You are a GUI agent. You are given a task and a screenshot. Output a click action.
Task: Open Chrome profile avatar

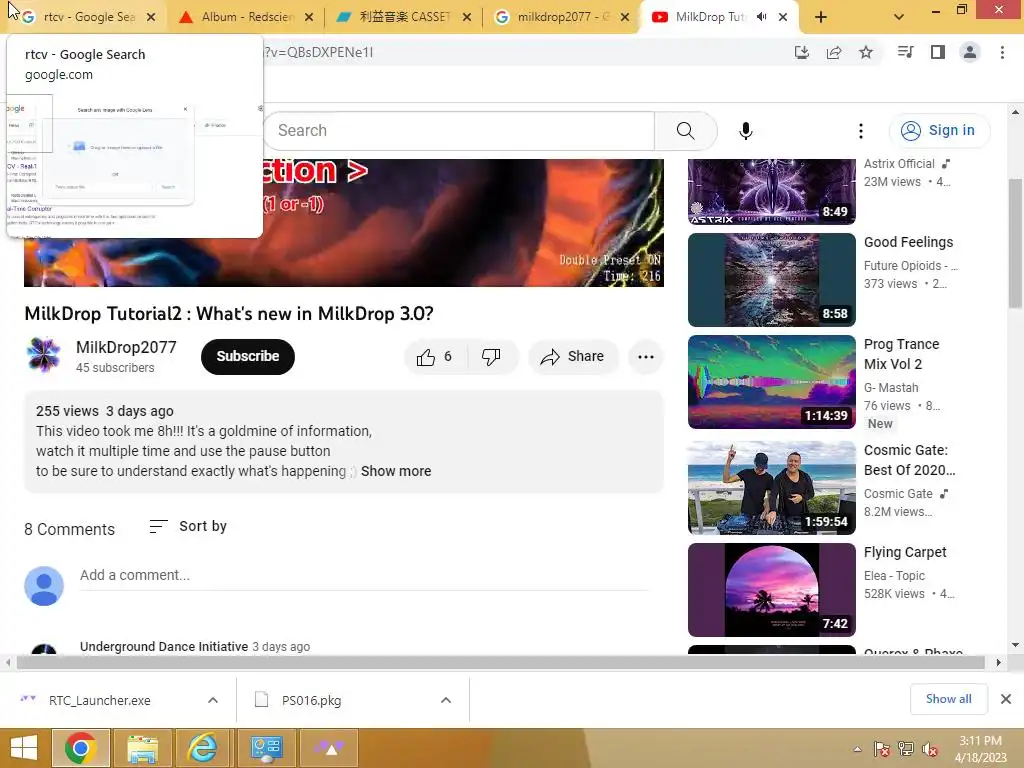pos(970,52)
